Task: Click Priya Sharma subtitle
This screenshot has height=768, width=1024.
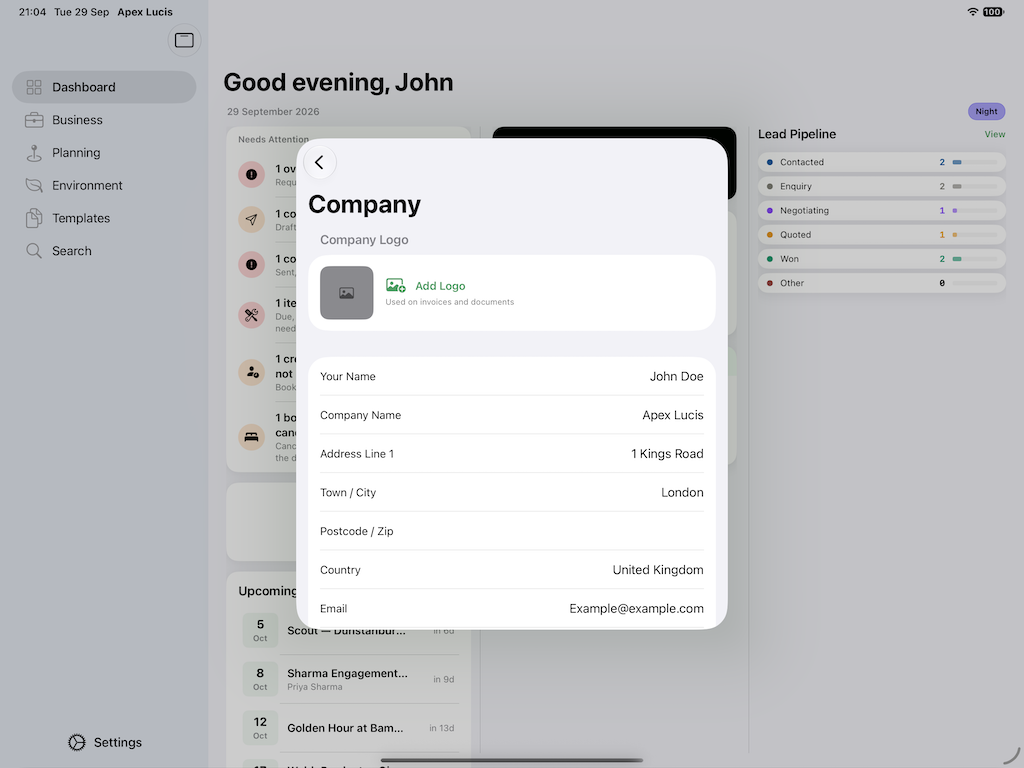Action: 315,687
